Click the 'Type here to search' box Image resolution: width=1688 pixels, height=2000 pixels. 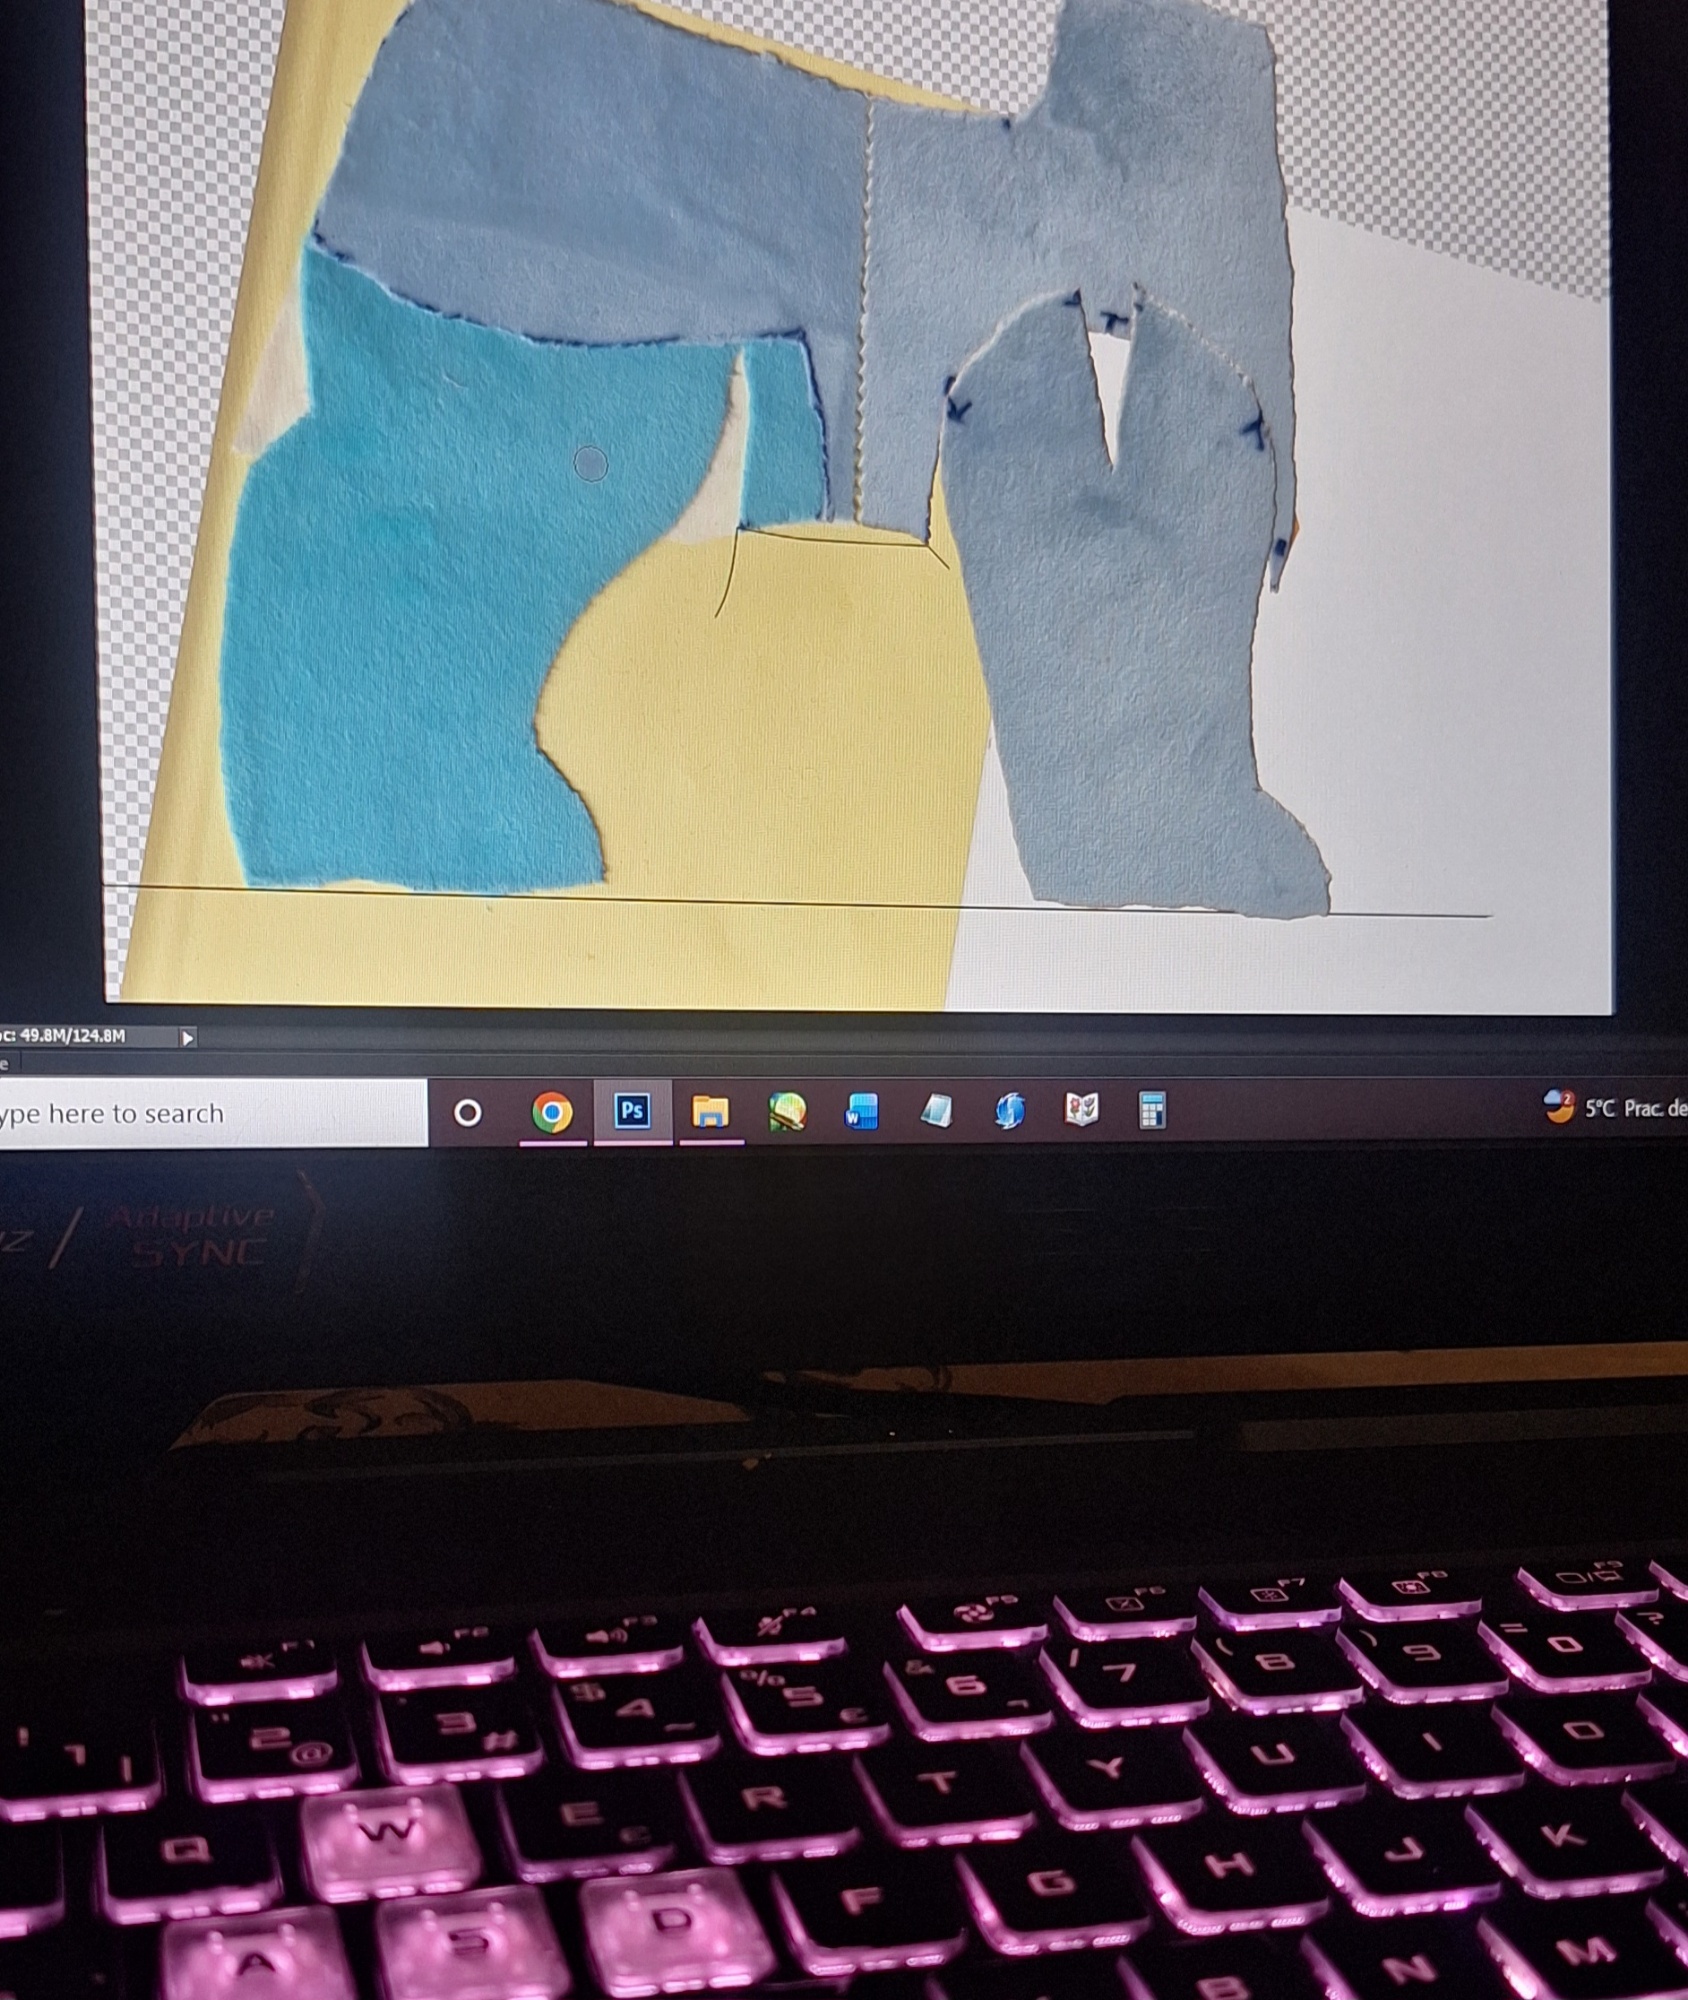point(200,1113)
